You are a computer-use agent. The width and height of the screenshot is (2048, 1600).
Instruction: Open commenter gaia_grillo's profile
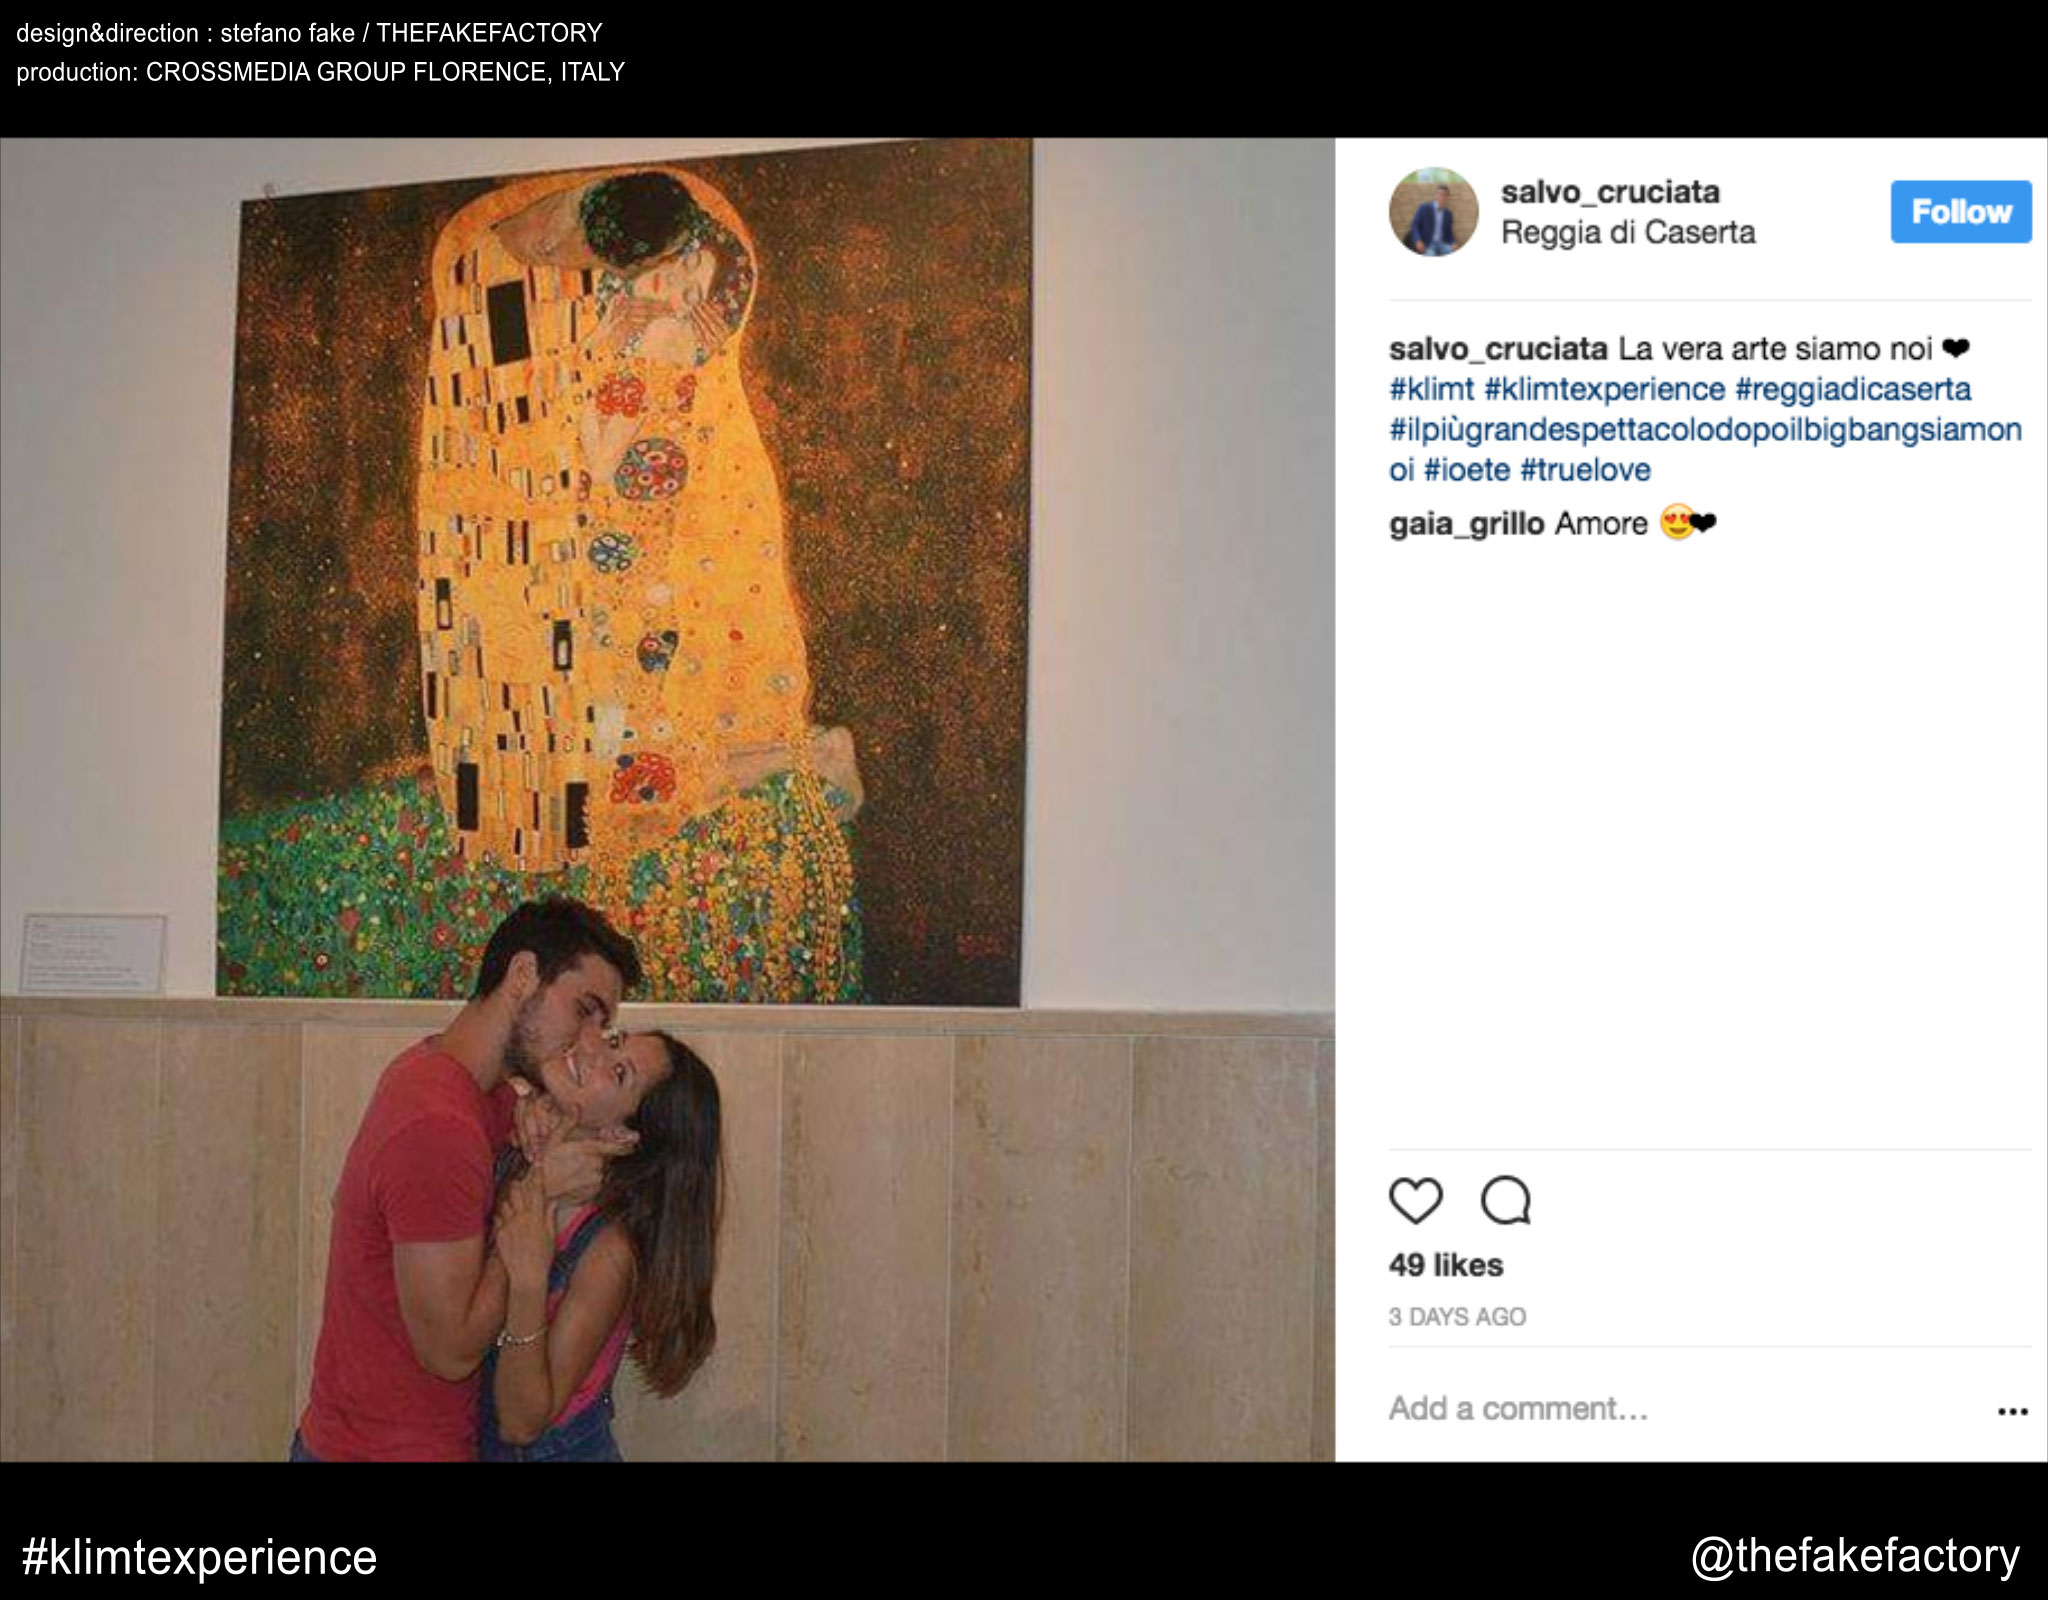tap(1466, 524)
